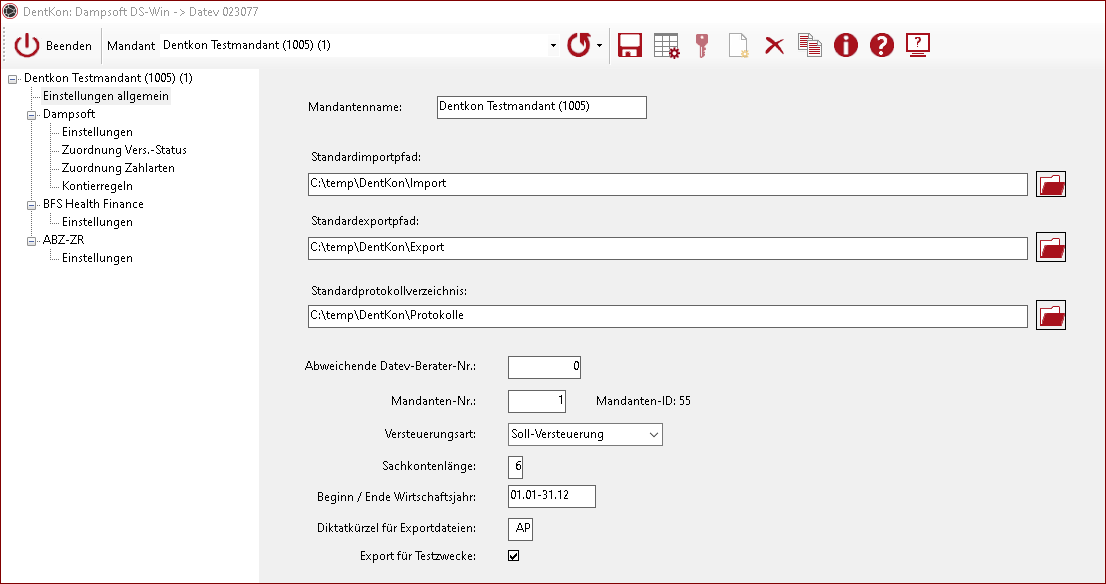Viewport: 1106px width, 584px height.
Task: Click the Standardprotokollverzeichnis text field
Action: click(x=667, y=316)
